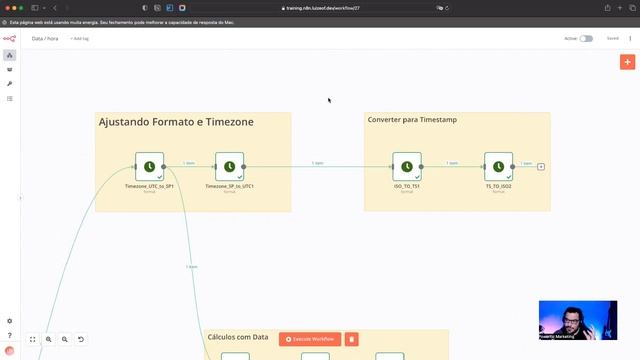Image resolution: width=640 pixels, height=360 pixels.
Task: Open Safari sidebar dropdown arrow
Action: [44, 8]
